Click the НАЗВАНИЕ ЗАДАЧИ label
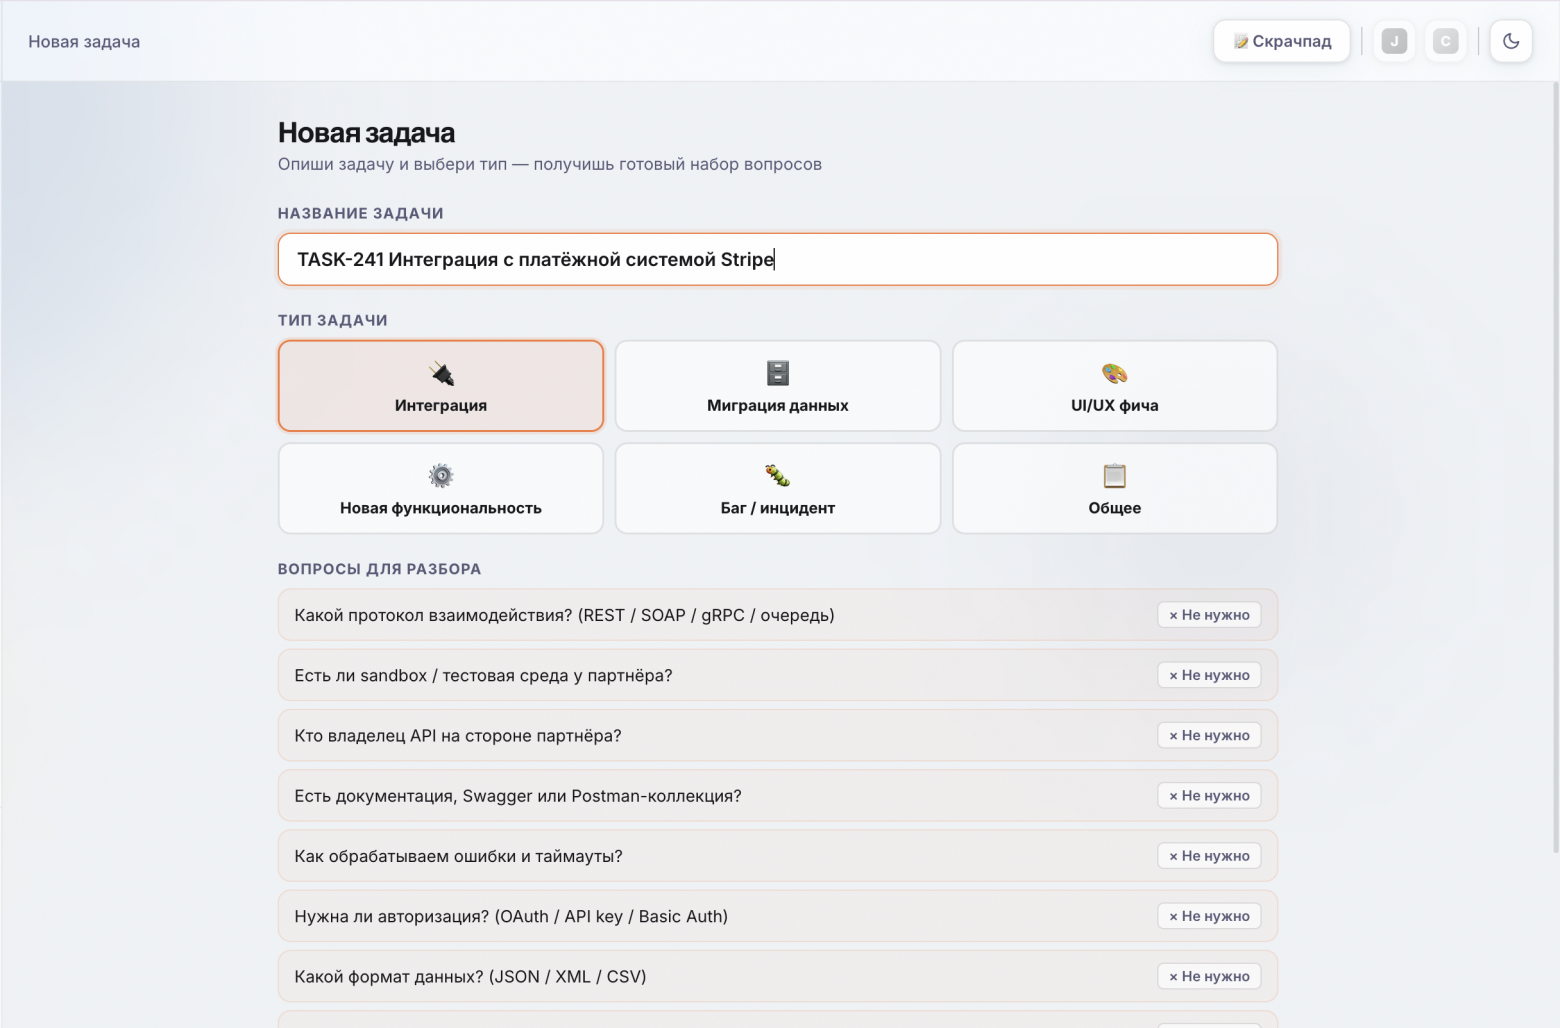 [x=360, y=213]
